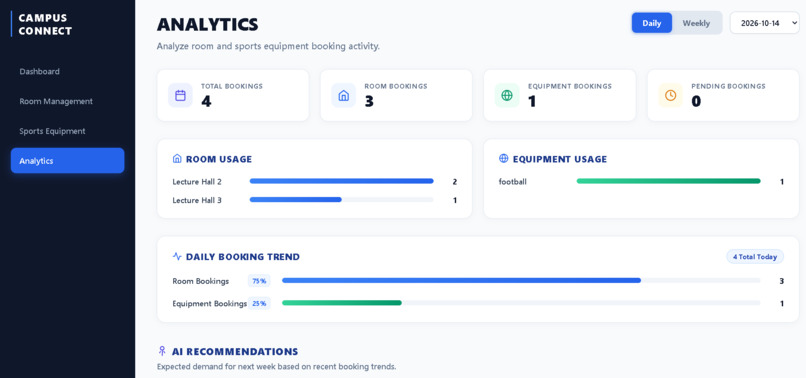Click the football label in Equipment Usage
Screen dimensions: 806x378
point(512,182)
